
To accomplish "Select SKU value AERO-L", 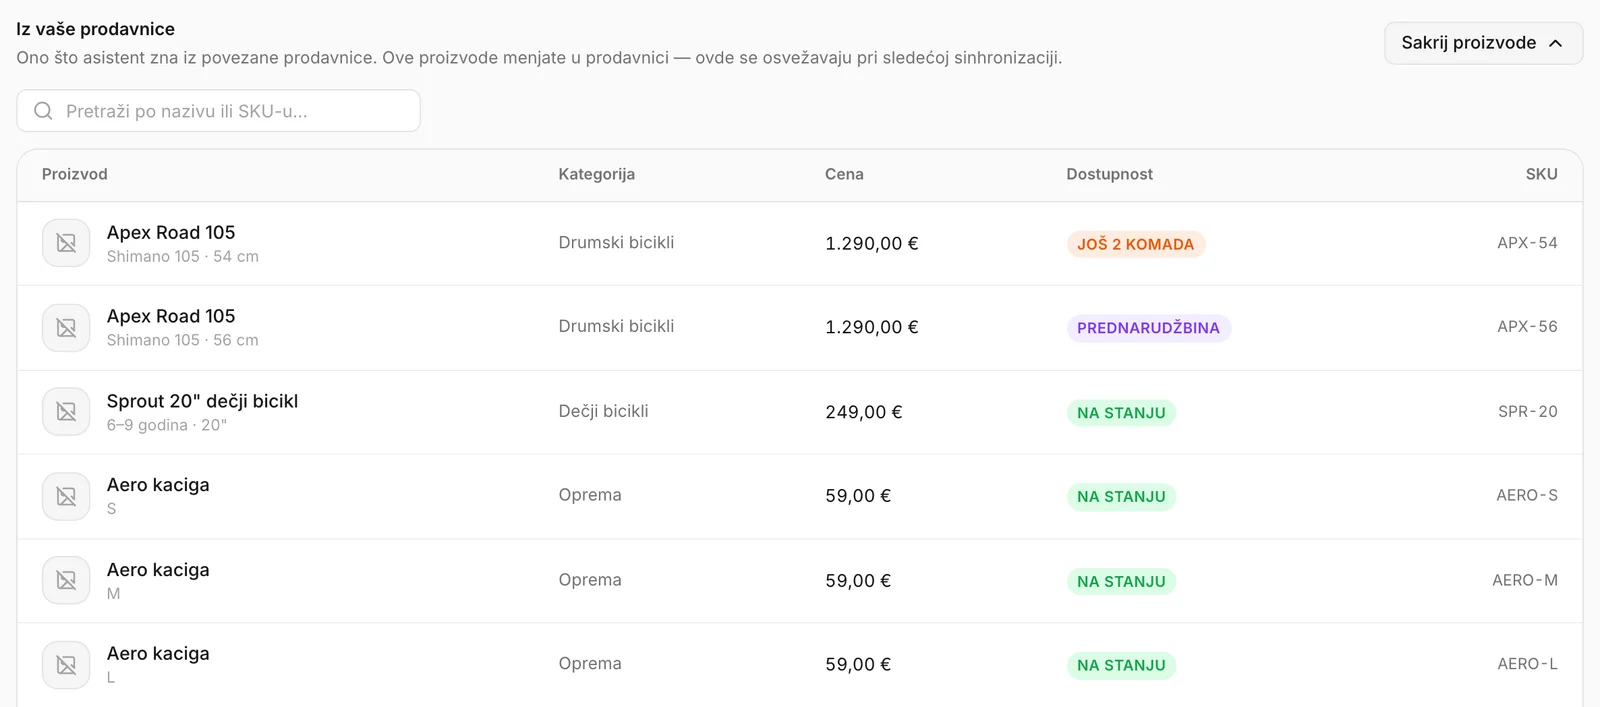I will tap(1527, 665).
